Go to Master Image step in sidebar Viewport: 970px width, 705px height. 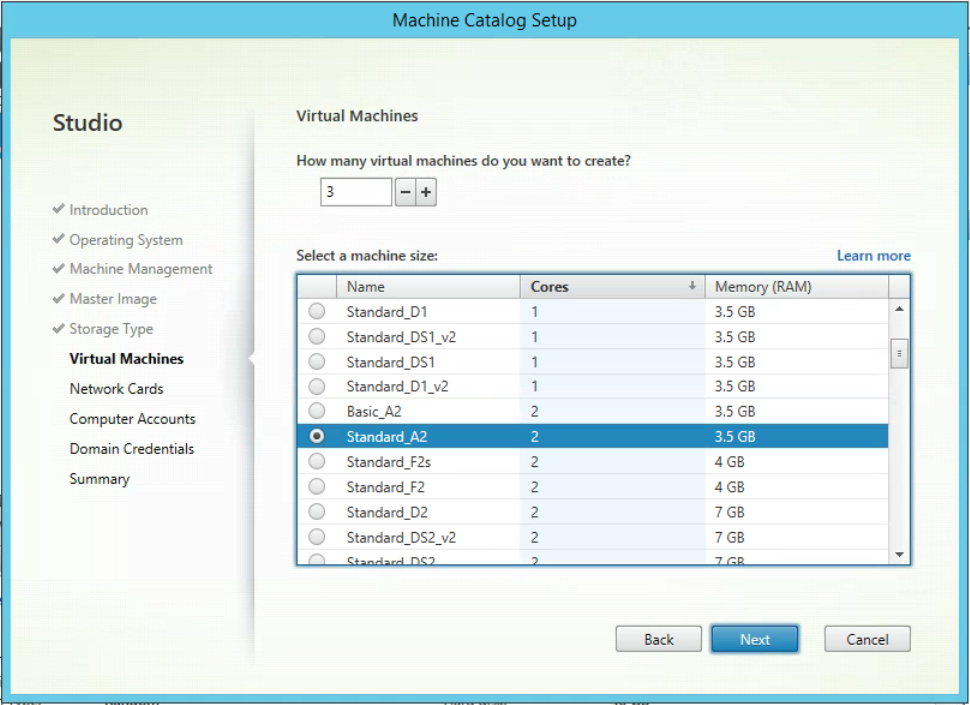[x=113, y=299]
